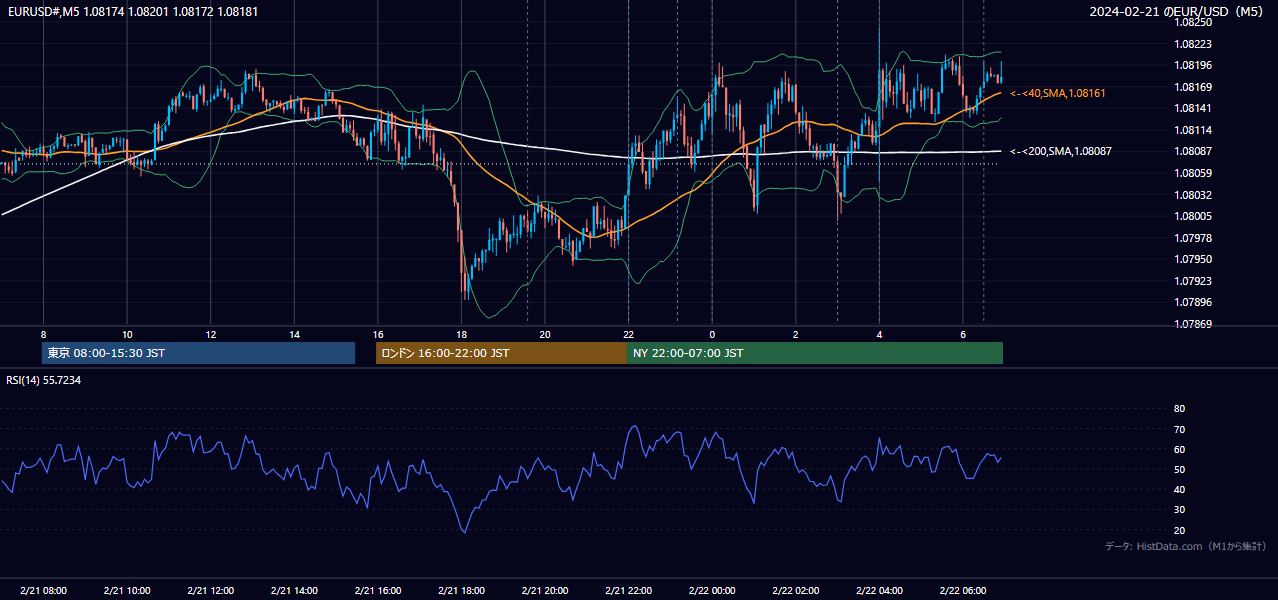Click the NY 22:00-07:00 JST session bar
This screenshot has width=1278, height=600.
pos(815,353)
